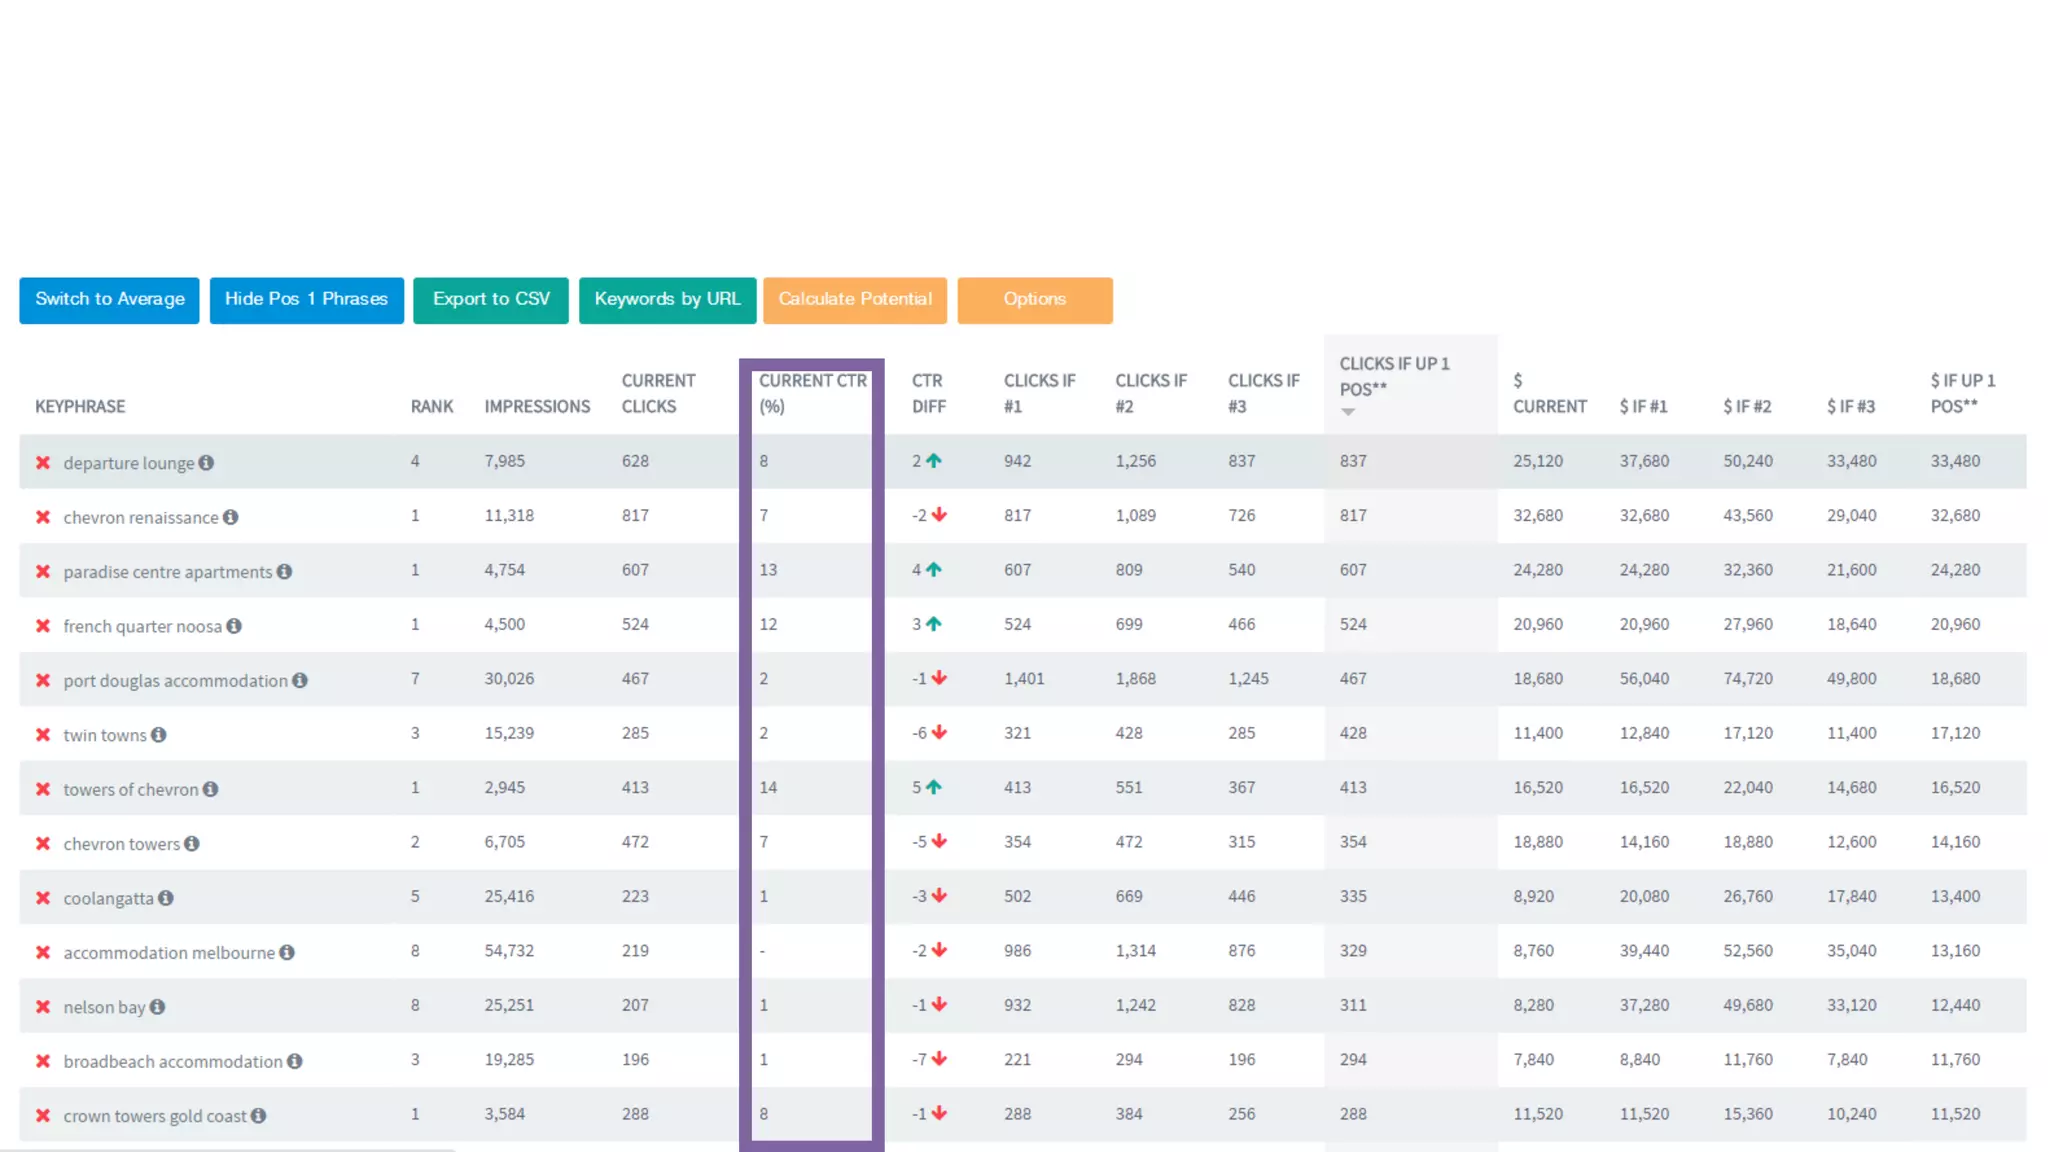Image resolution: width=2048 pixels, height=1152 pixels.
Task: Click Export to CSV button
Action: coord(490,300)
